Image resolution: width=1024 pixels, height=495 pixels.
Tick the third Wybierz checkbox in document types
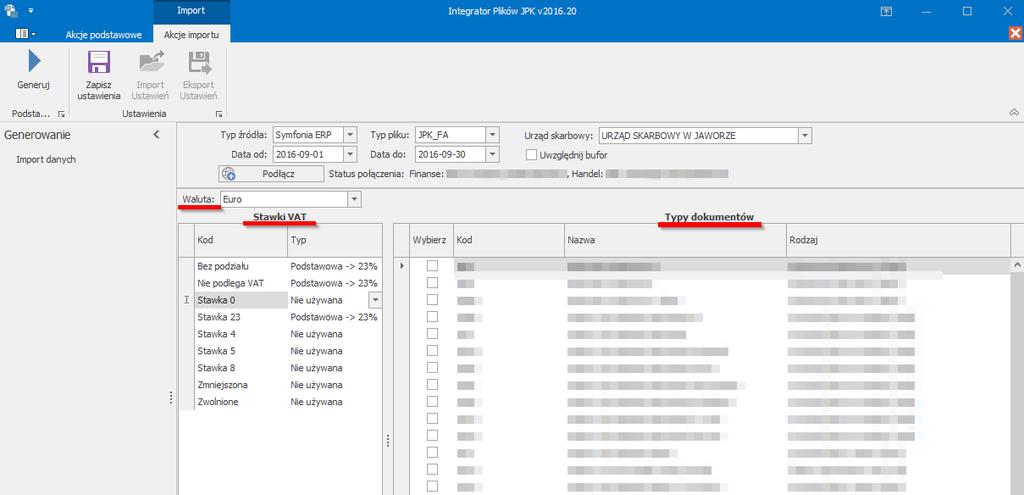[432, 300]
